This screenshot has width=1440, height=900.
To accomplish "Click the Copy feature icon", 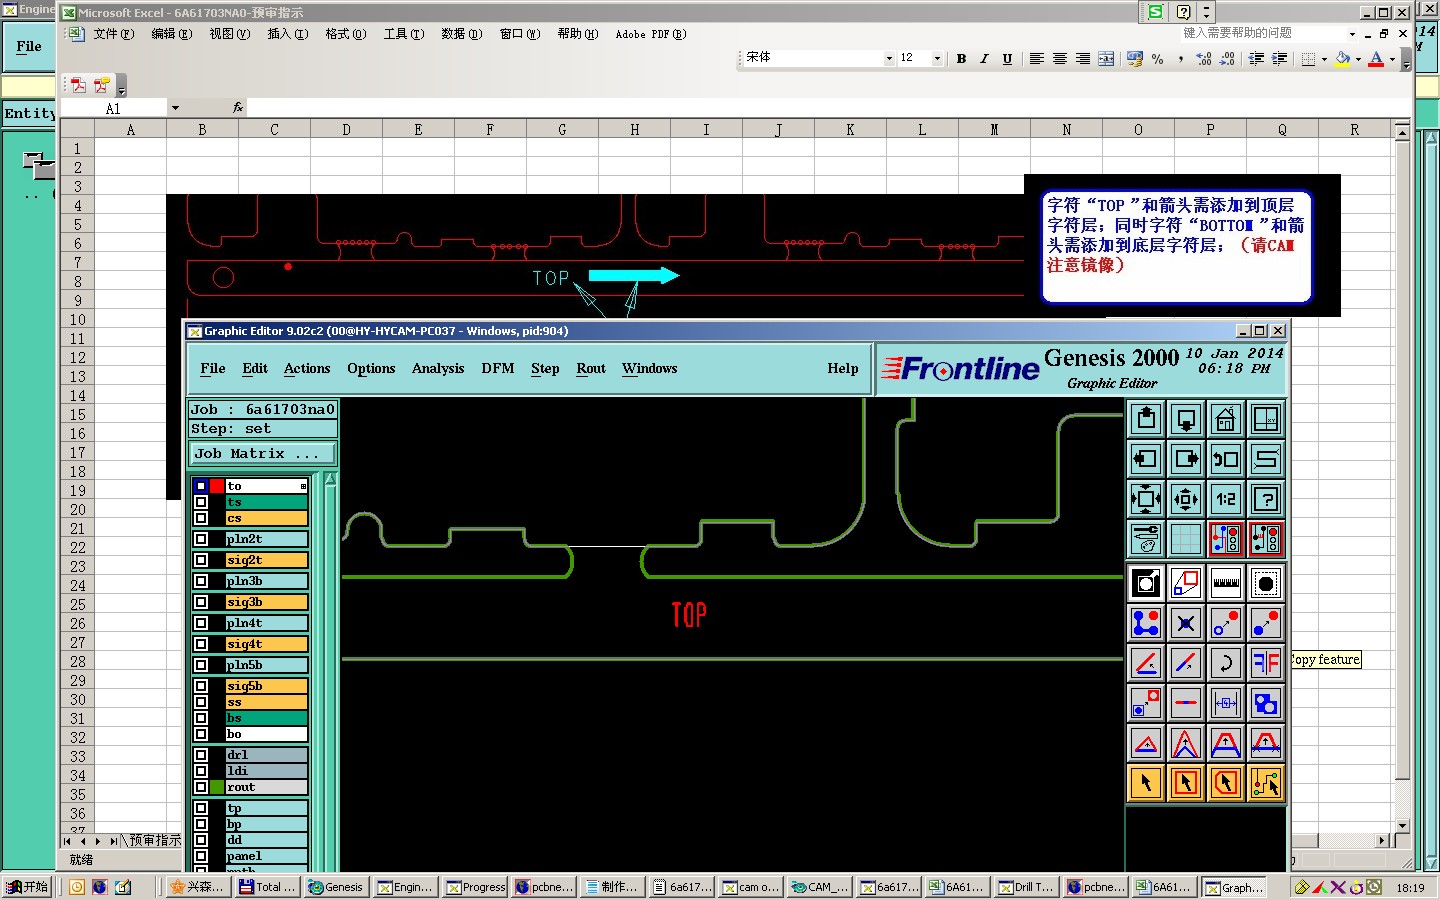I will pos(1266,623).
